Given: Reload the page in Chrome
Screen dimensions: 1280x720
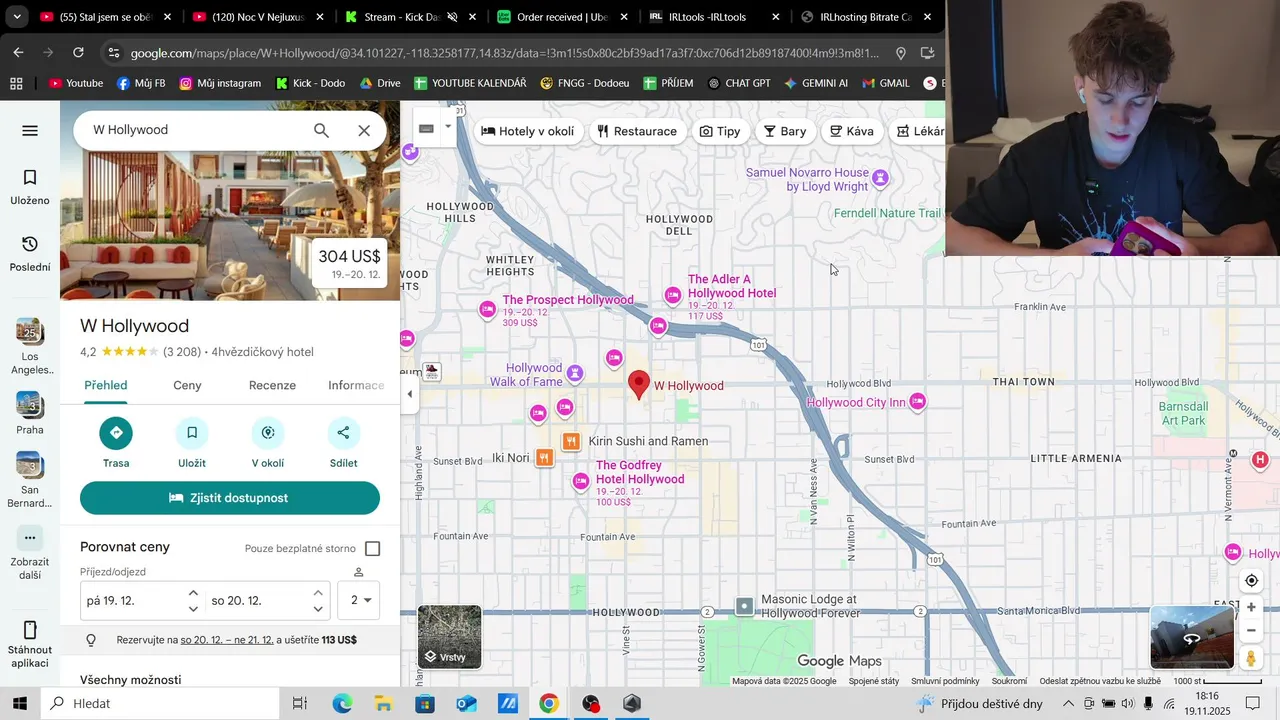Looking at the screenshot, I should (79, 53).
